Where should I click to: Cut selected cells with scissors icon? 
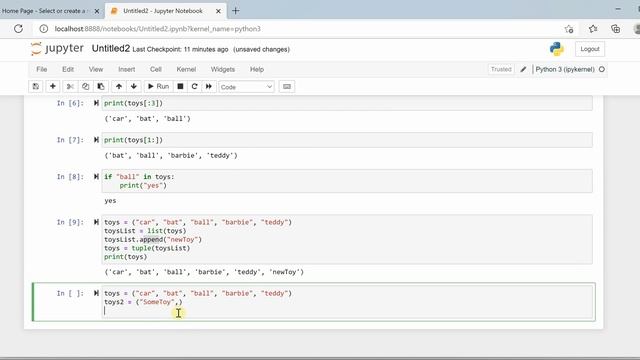pos(70,87)
